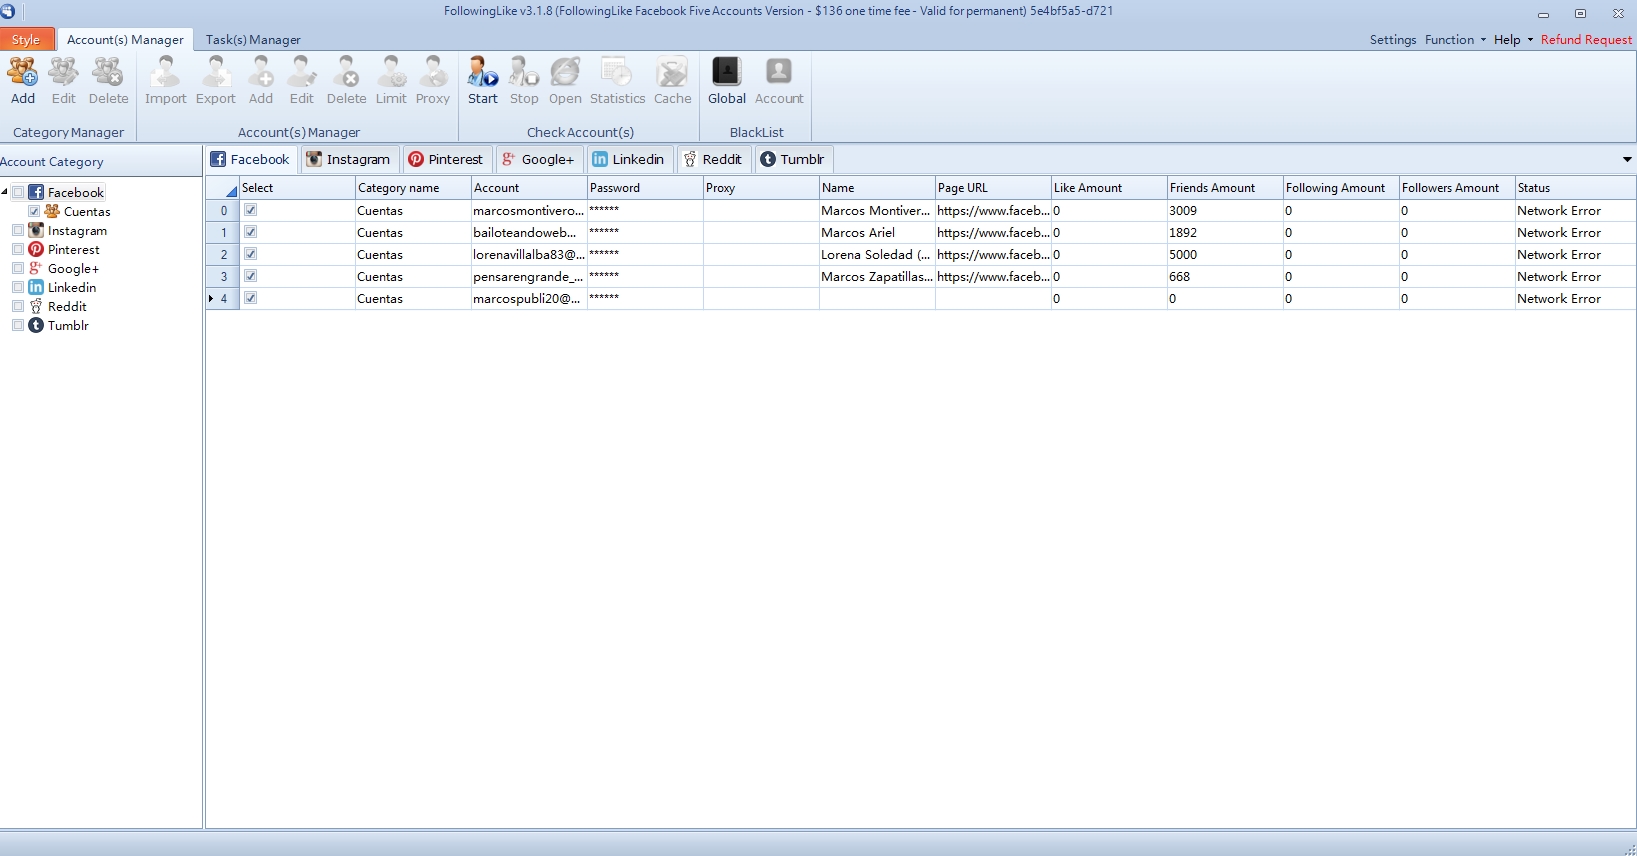Switch to Task(s) Manager tab
This screenshot has width=1637, height=856.
point(253,40)
